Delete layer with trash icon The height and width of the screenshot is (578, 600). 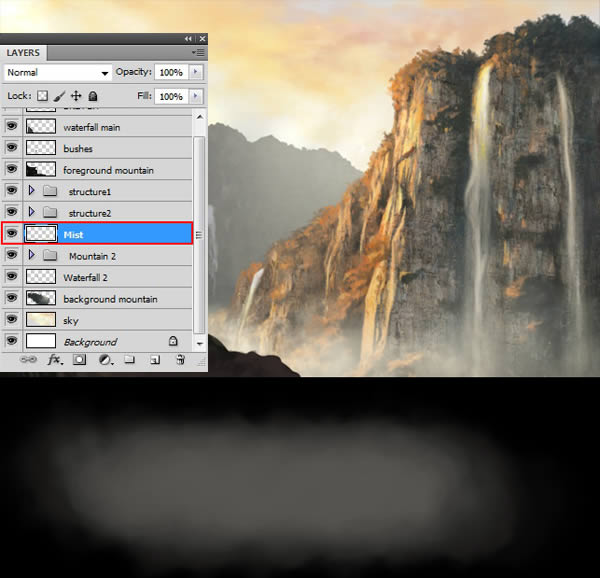coord(180,360)
